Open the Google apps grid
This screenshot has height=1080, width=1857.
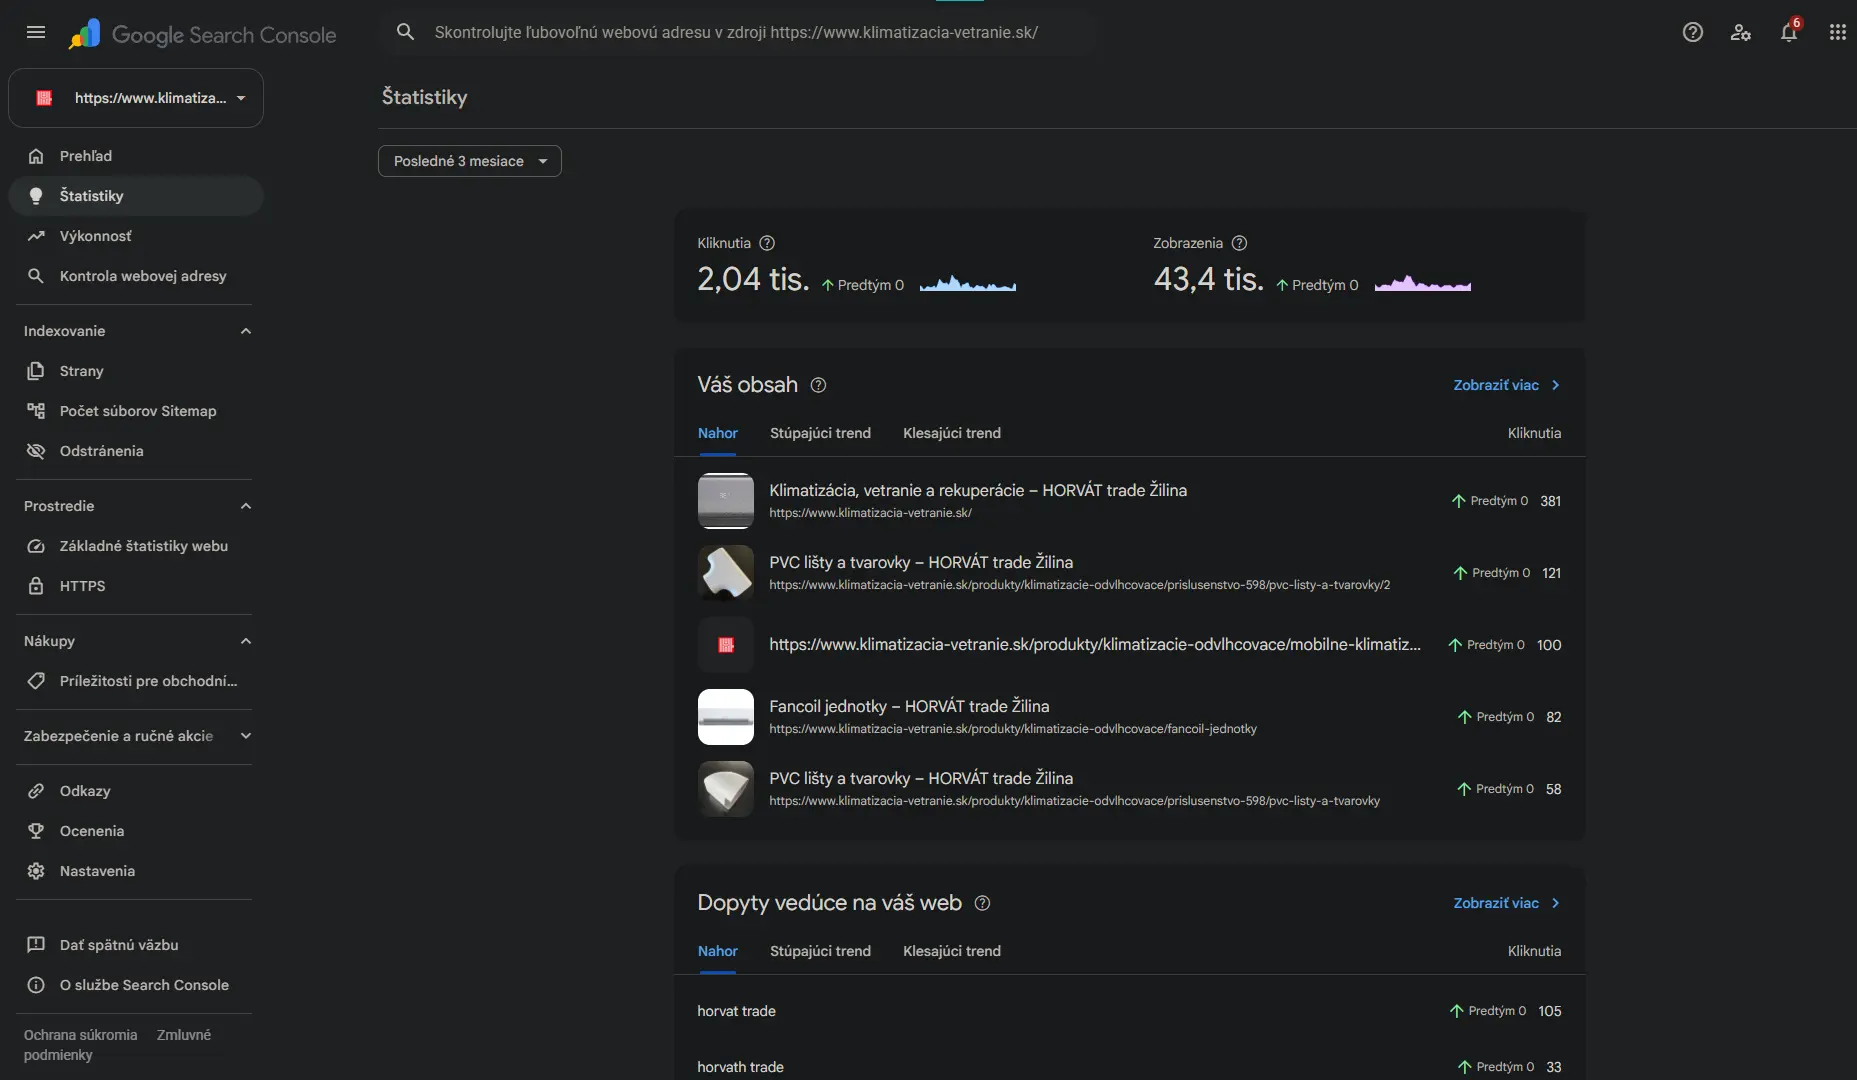(x=1837, y=32)
